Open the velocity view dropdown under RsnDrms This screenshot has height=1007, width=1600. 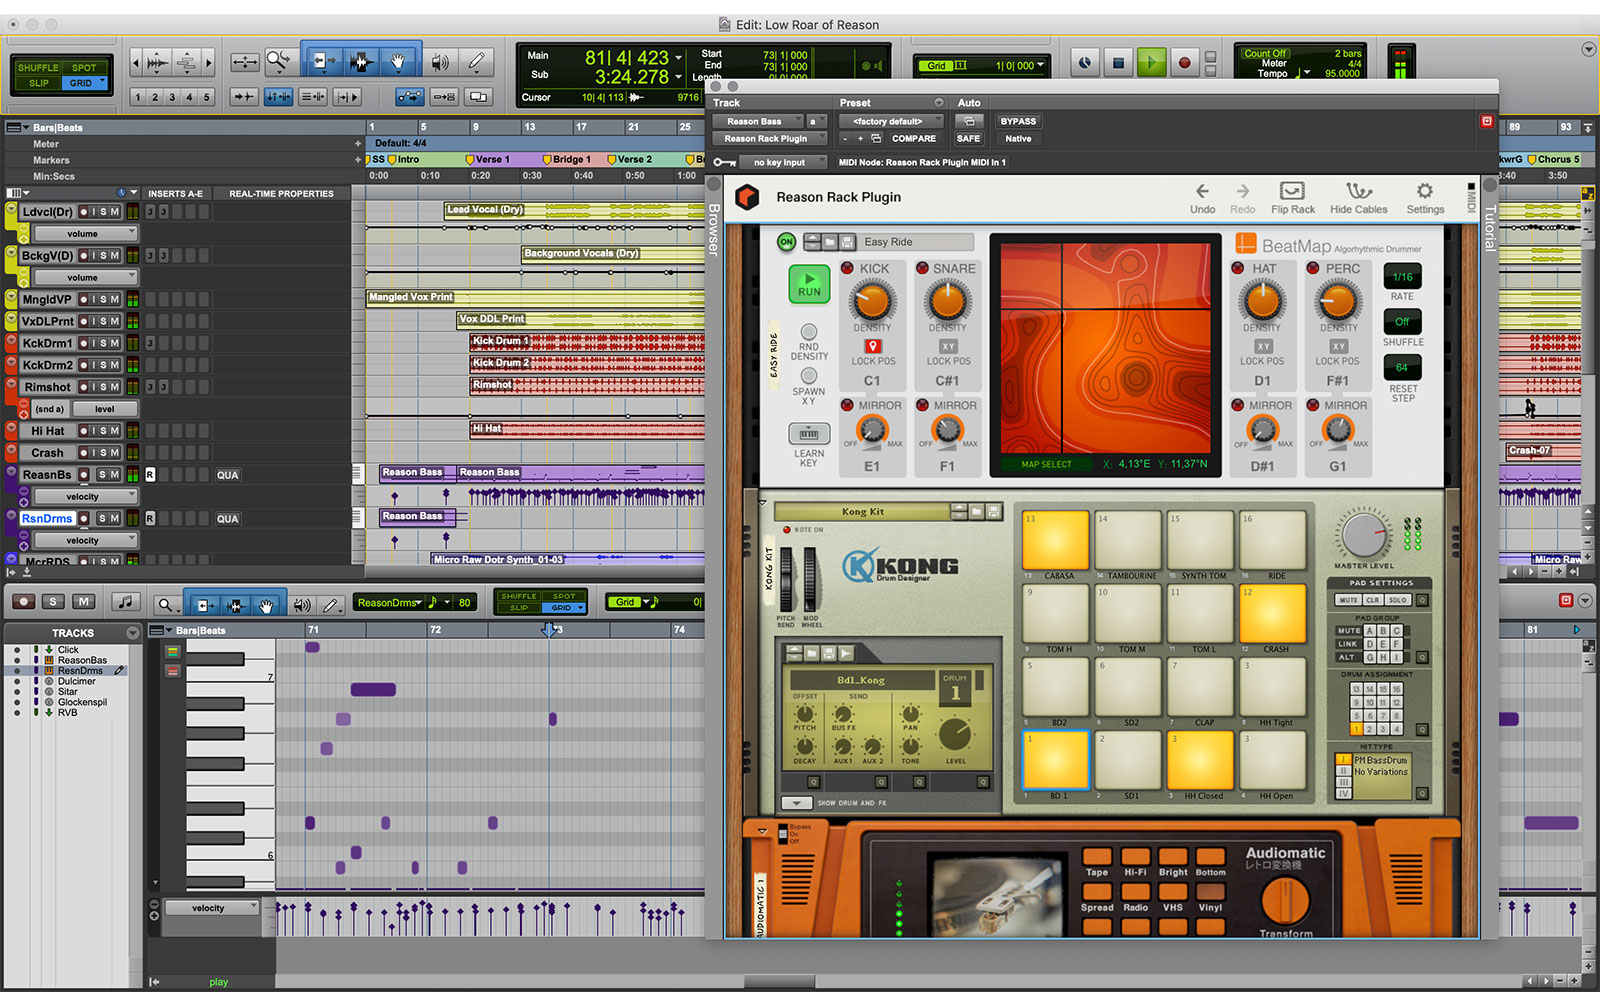pyautogui.click(x=85, y=541)
